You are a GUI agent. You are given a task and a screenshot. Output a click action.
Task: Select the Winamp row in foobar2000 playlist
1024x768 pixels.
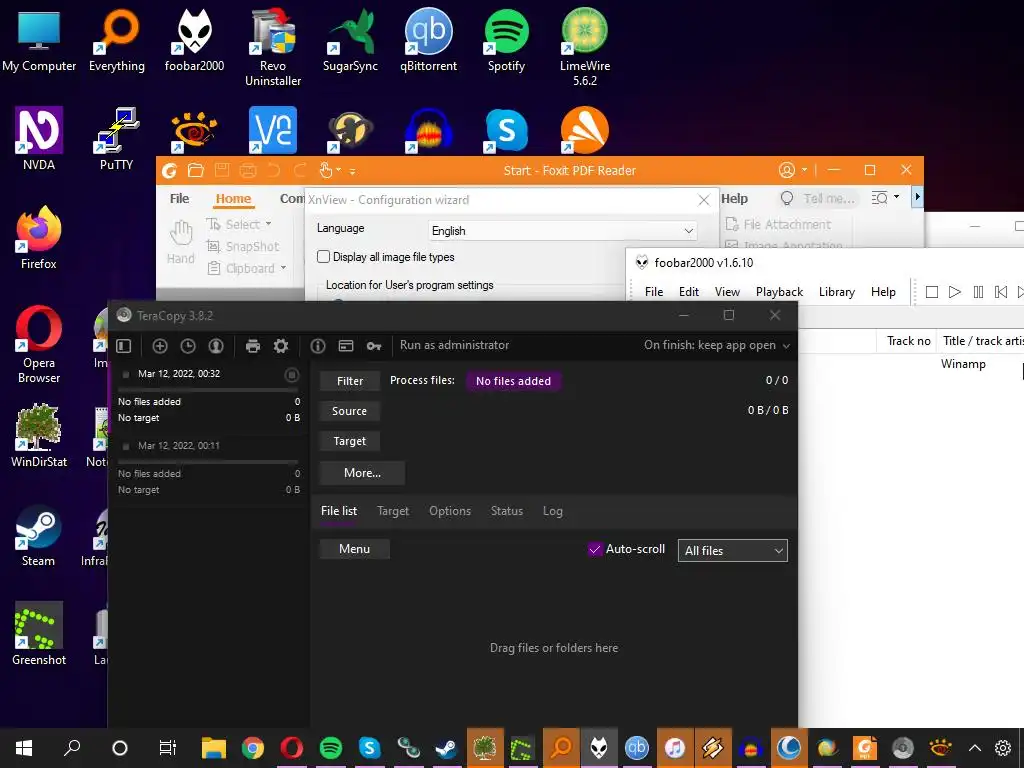[912, 364]
